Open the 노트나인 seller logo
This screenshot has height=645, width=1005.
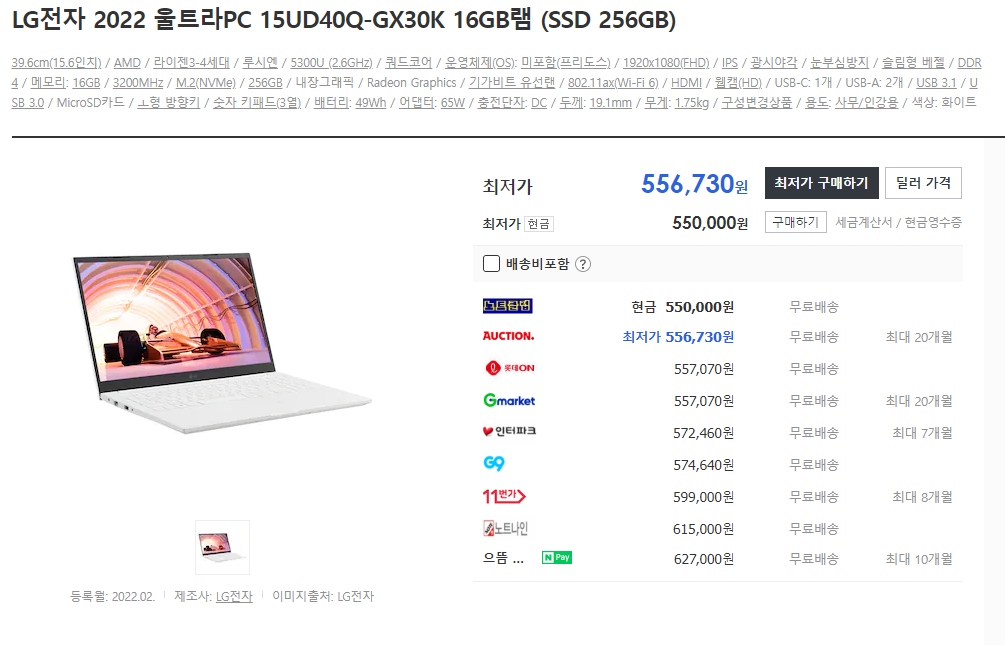click(x=505, y=528)
